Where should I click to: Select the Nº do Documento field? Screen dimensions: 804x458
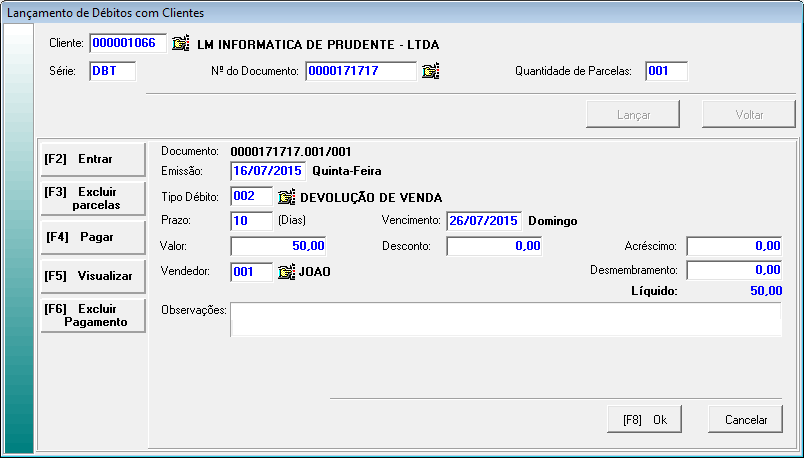tap(360, 71)
